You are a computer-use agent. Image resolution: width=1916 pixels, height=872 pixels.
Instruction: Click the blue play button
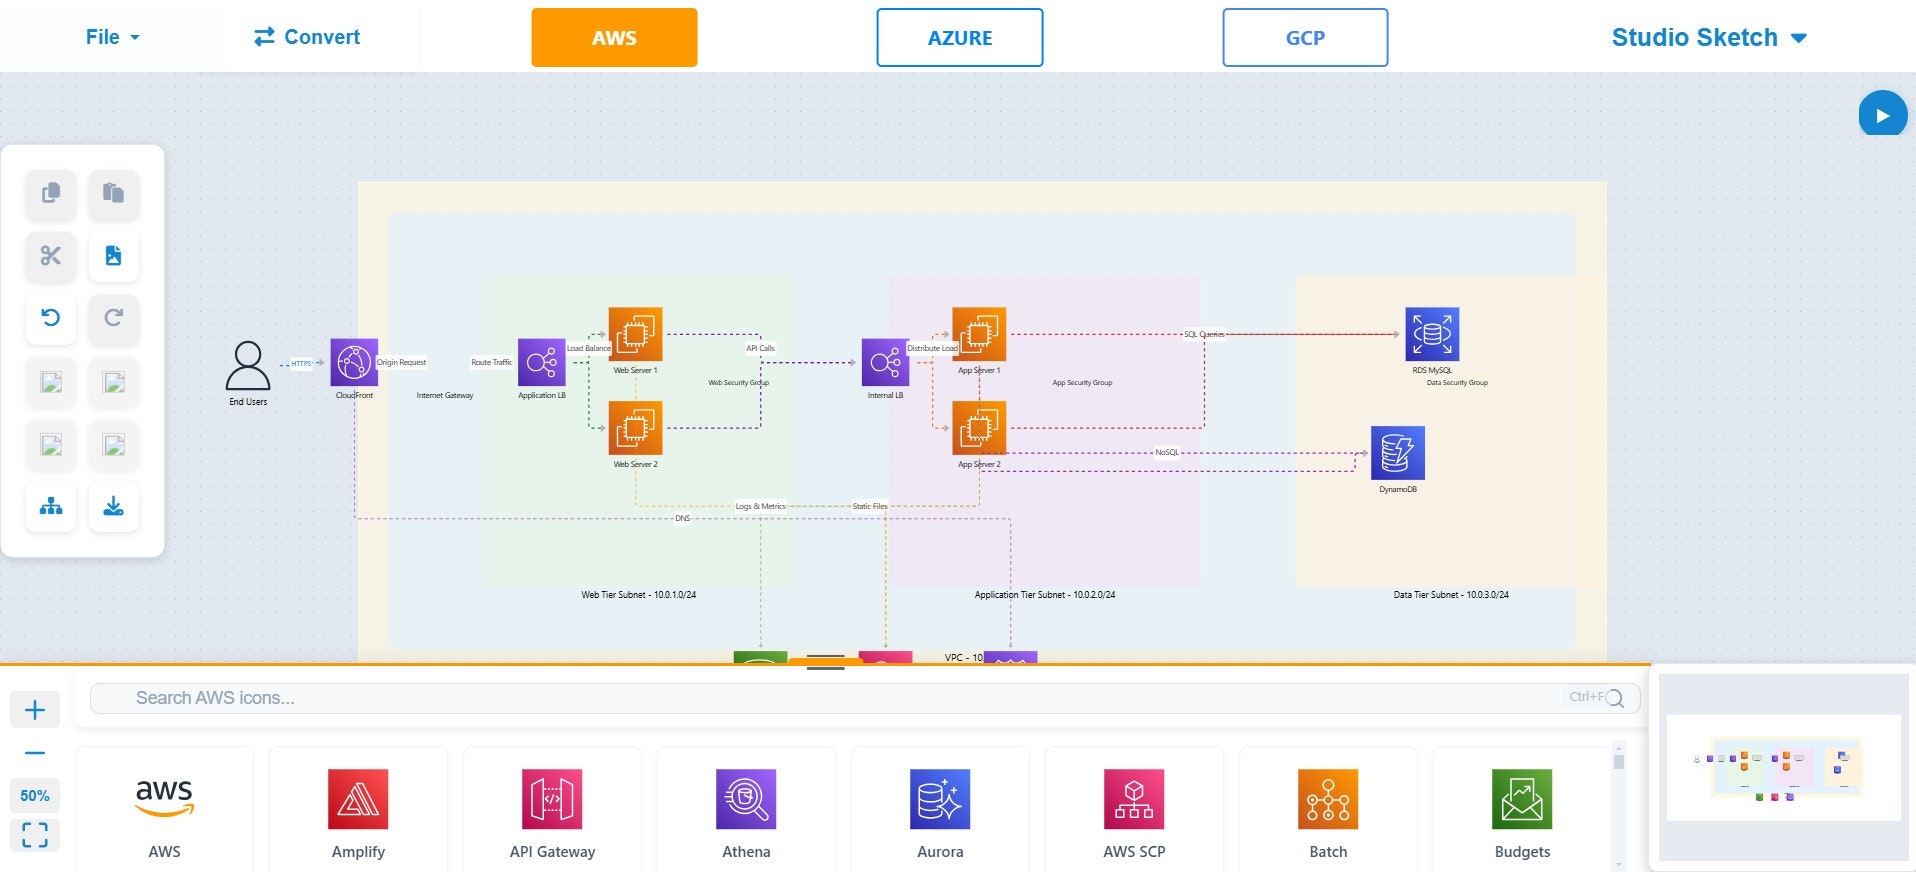(x=1883, y=115)
